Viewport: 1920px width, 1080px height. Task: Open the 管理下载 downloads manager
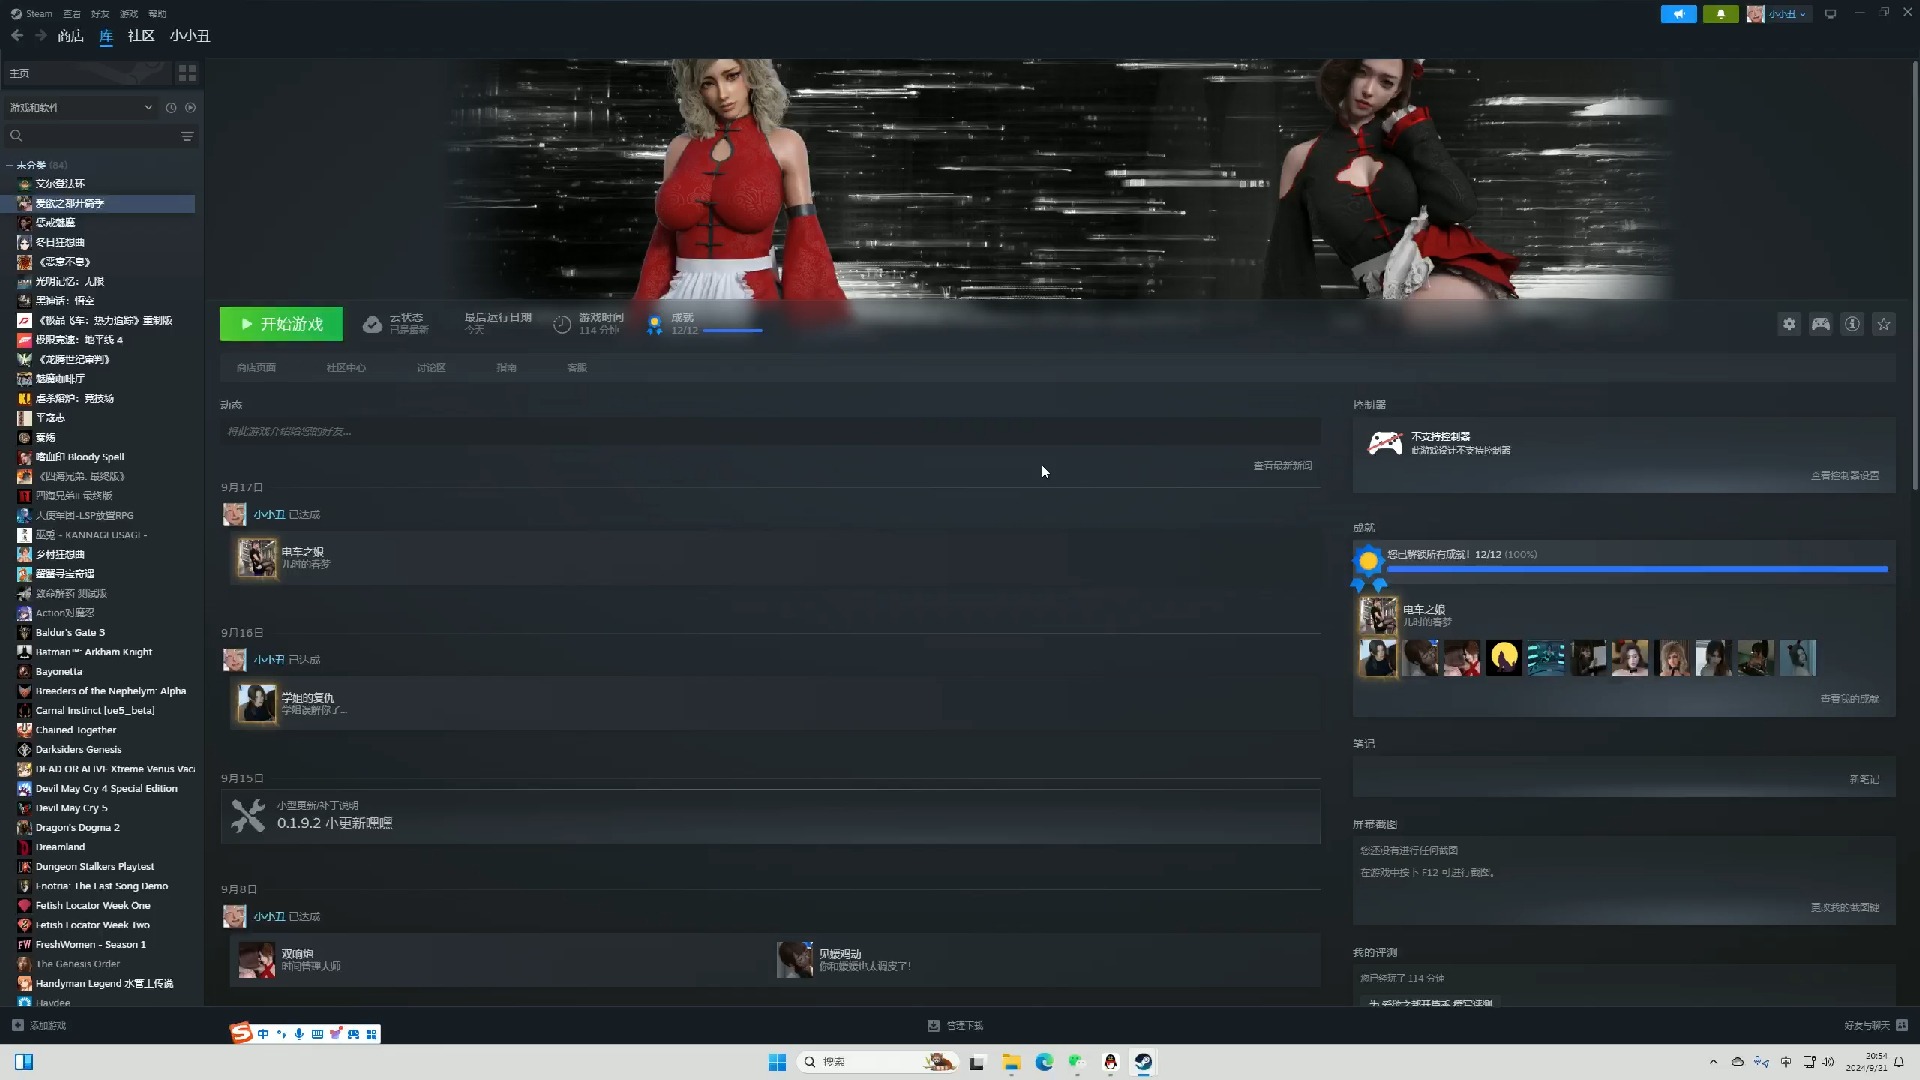[x=956, y=1025]
